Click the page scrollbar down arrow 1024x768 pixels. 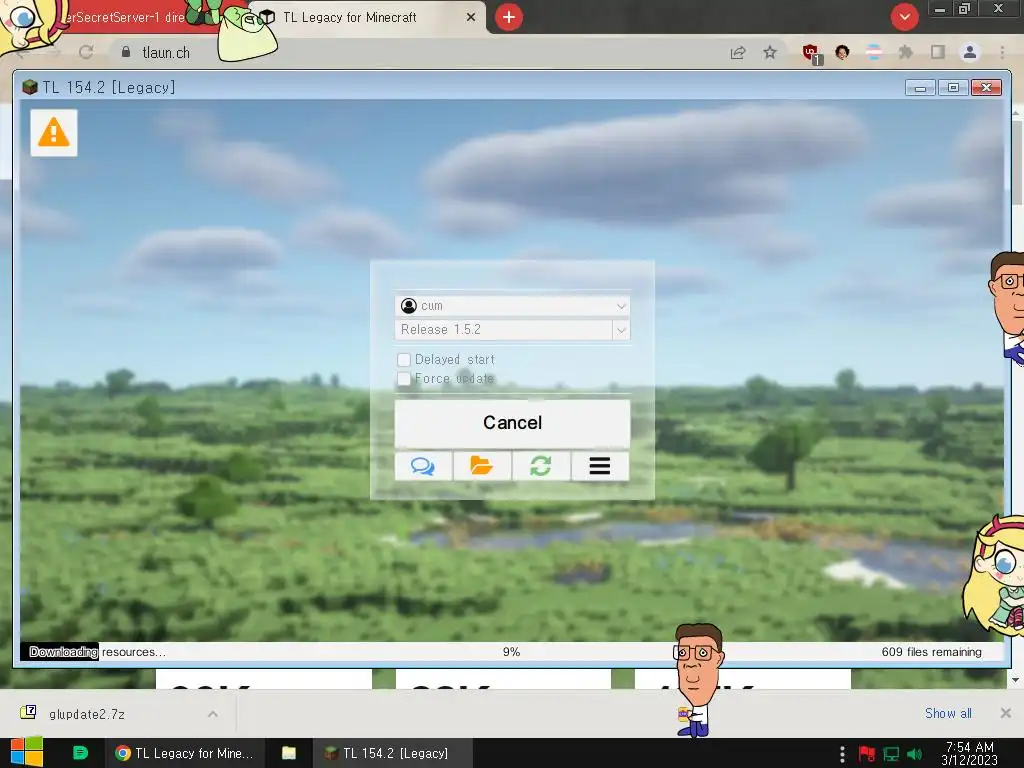[x=1016, y=680]
